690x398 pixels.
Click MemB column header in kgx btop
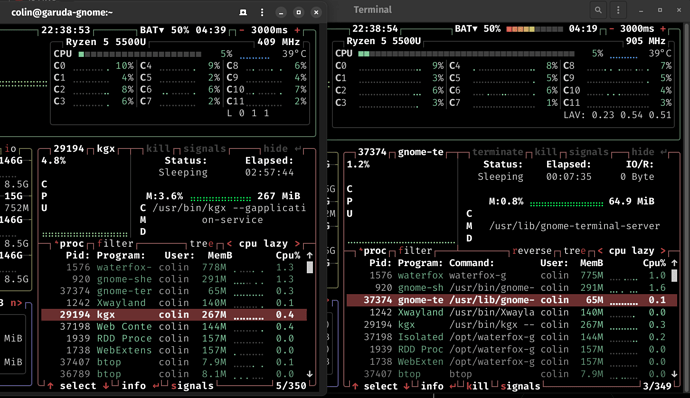pos(220,256)
